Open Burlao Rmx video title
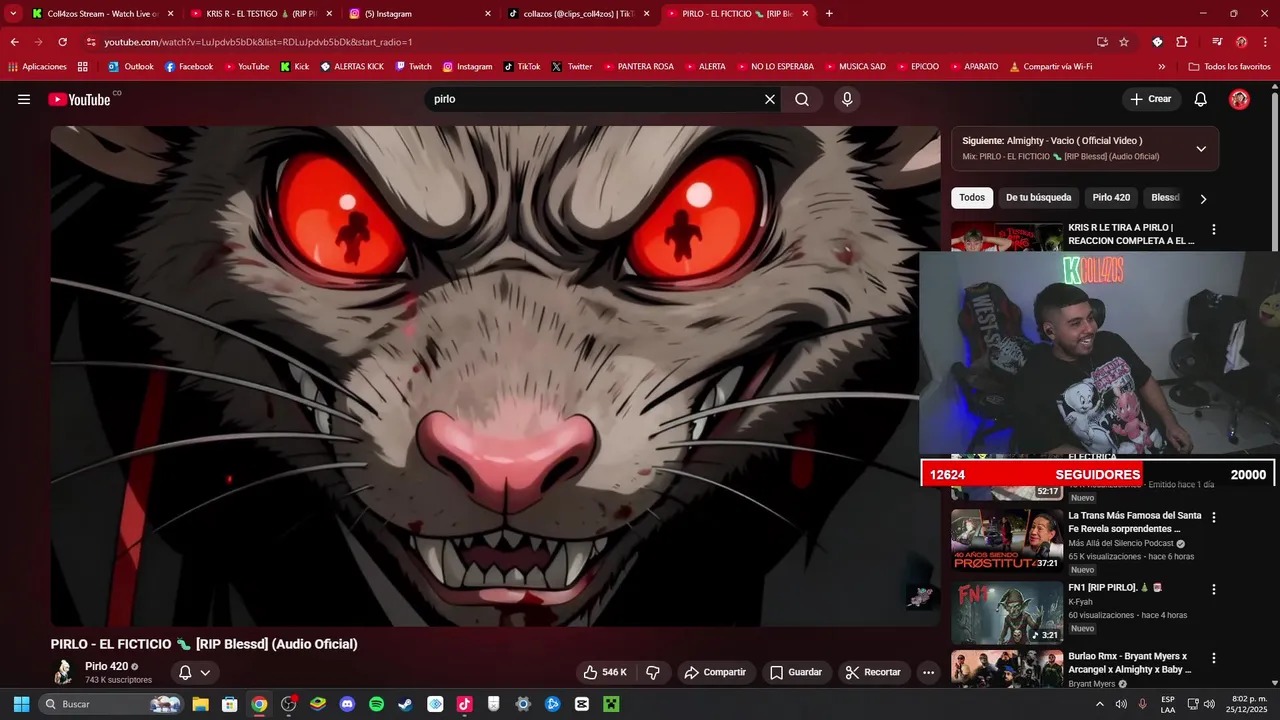The image size is (1280, 720). point(1130,663)
